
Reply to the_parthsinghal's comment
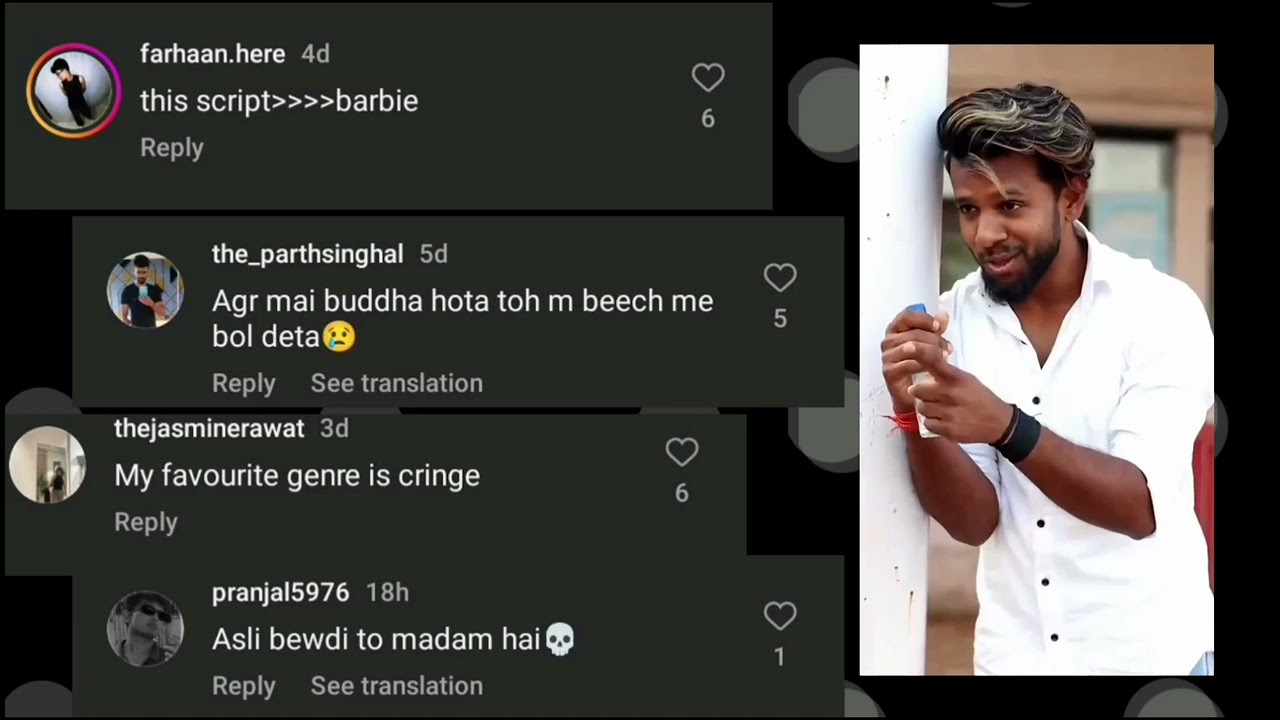pyautogui.click(x=244, y=384)
